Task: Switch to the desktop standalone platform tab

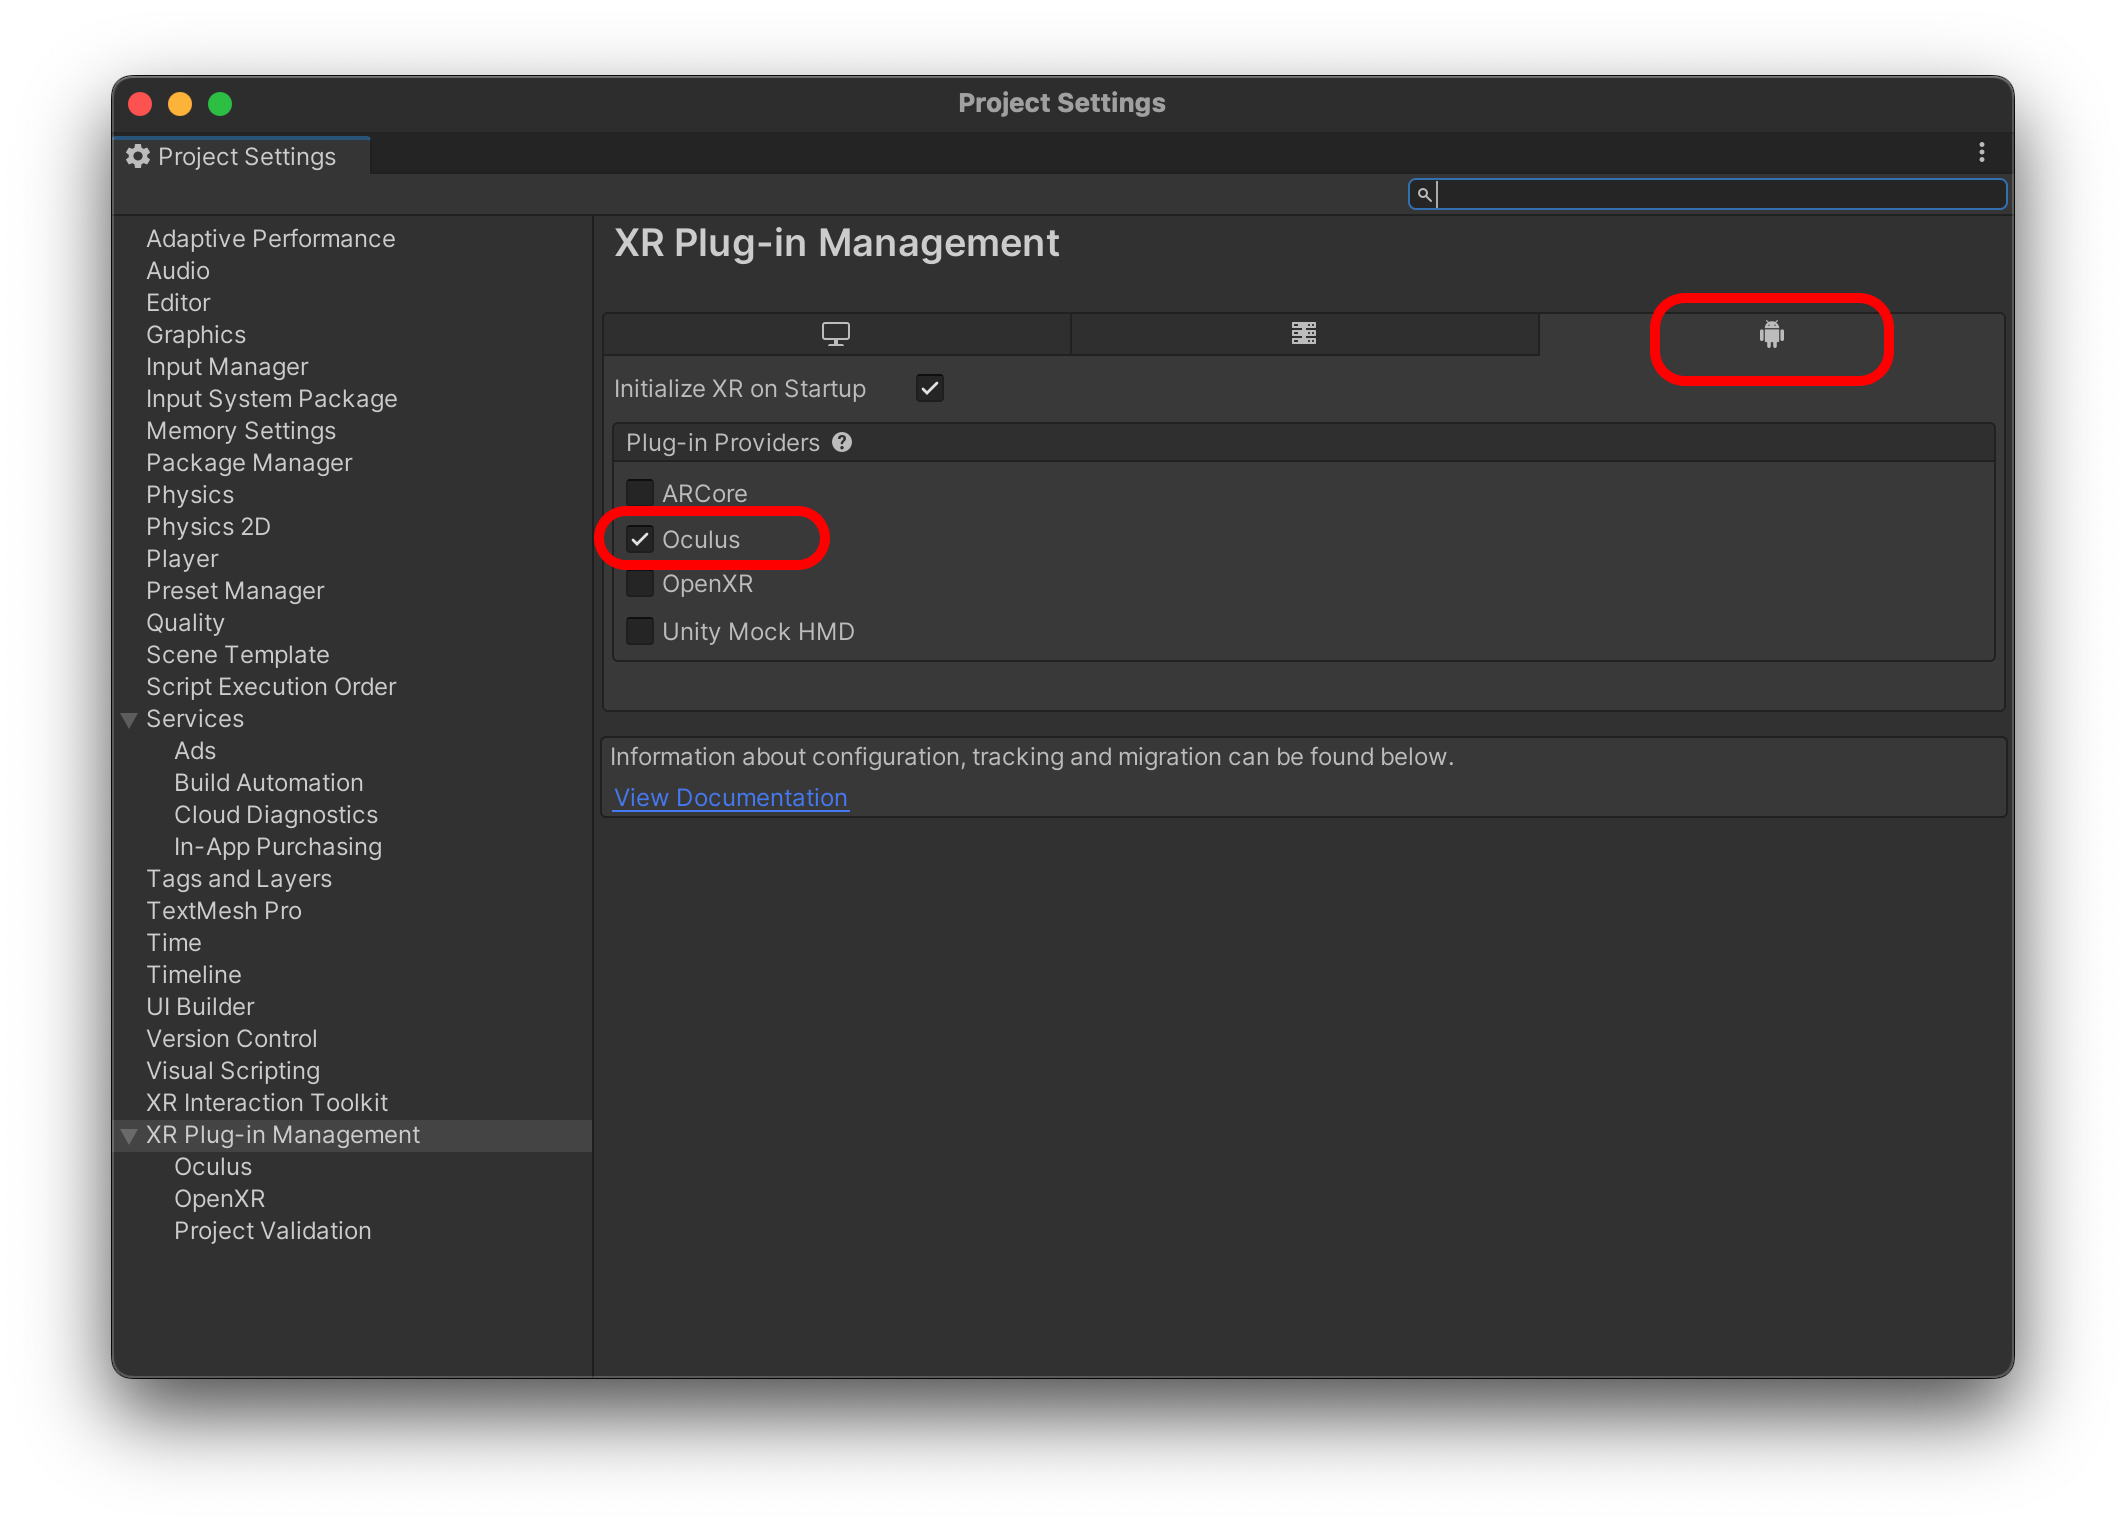Action: coord(836,334)
